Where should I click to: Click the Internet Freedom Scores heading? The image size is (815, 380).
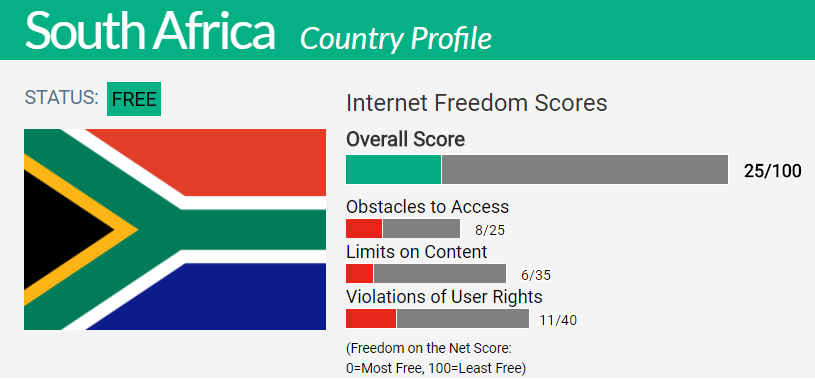(x=477, y=103)
